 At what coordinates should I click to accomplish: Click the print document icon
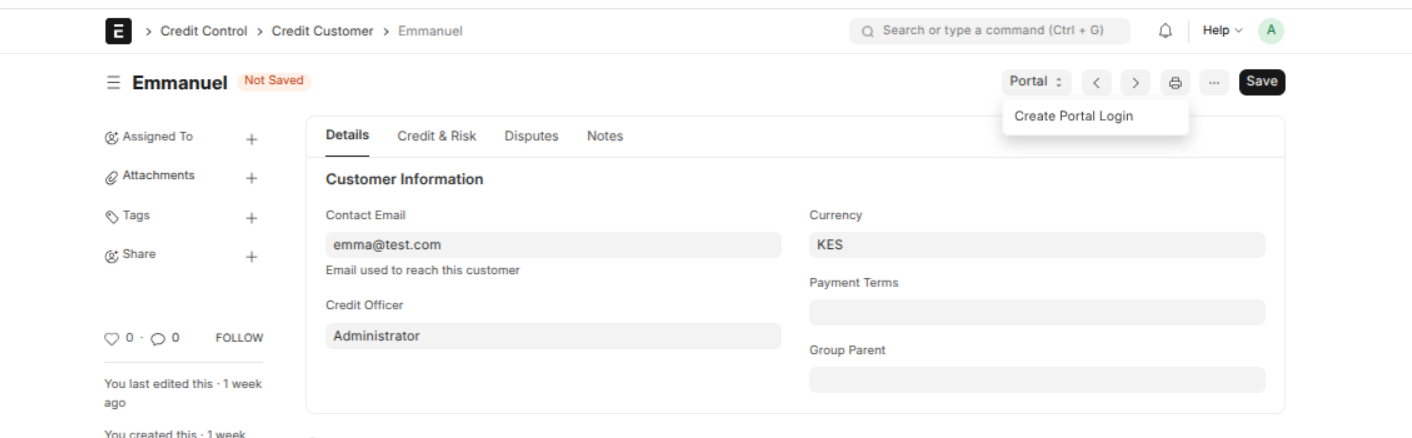point(1175,82)
